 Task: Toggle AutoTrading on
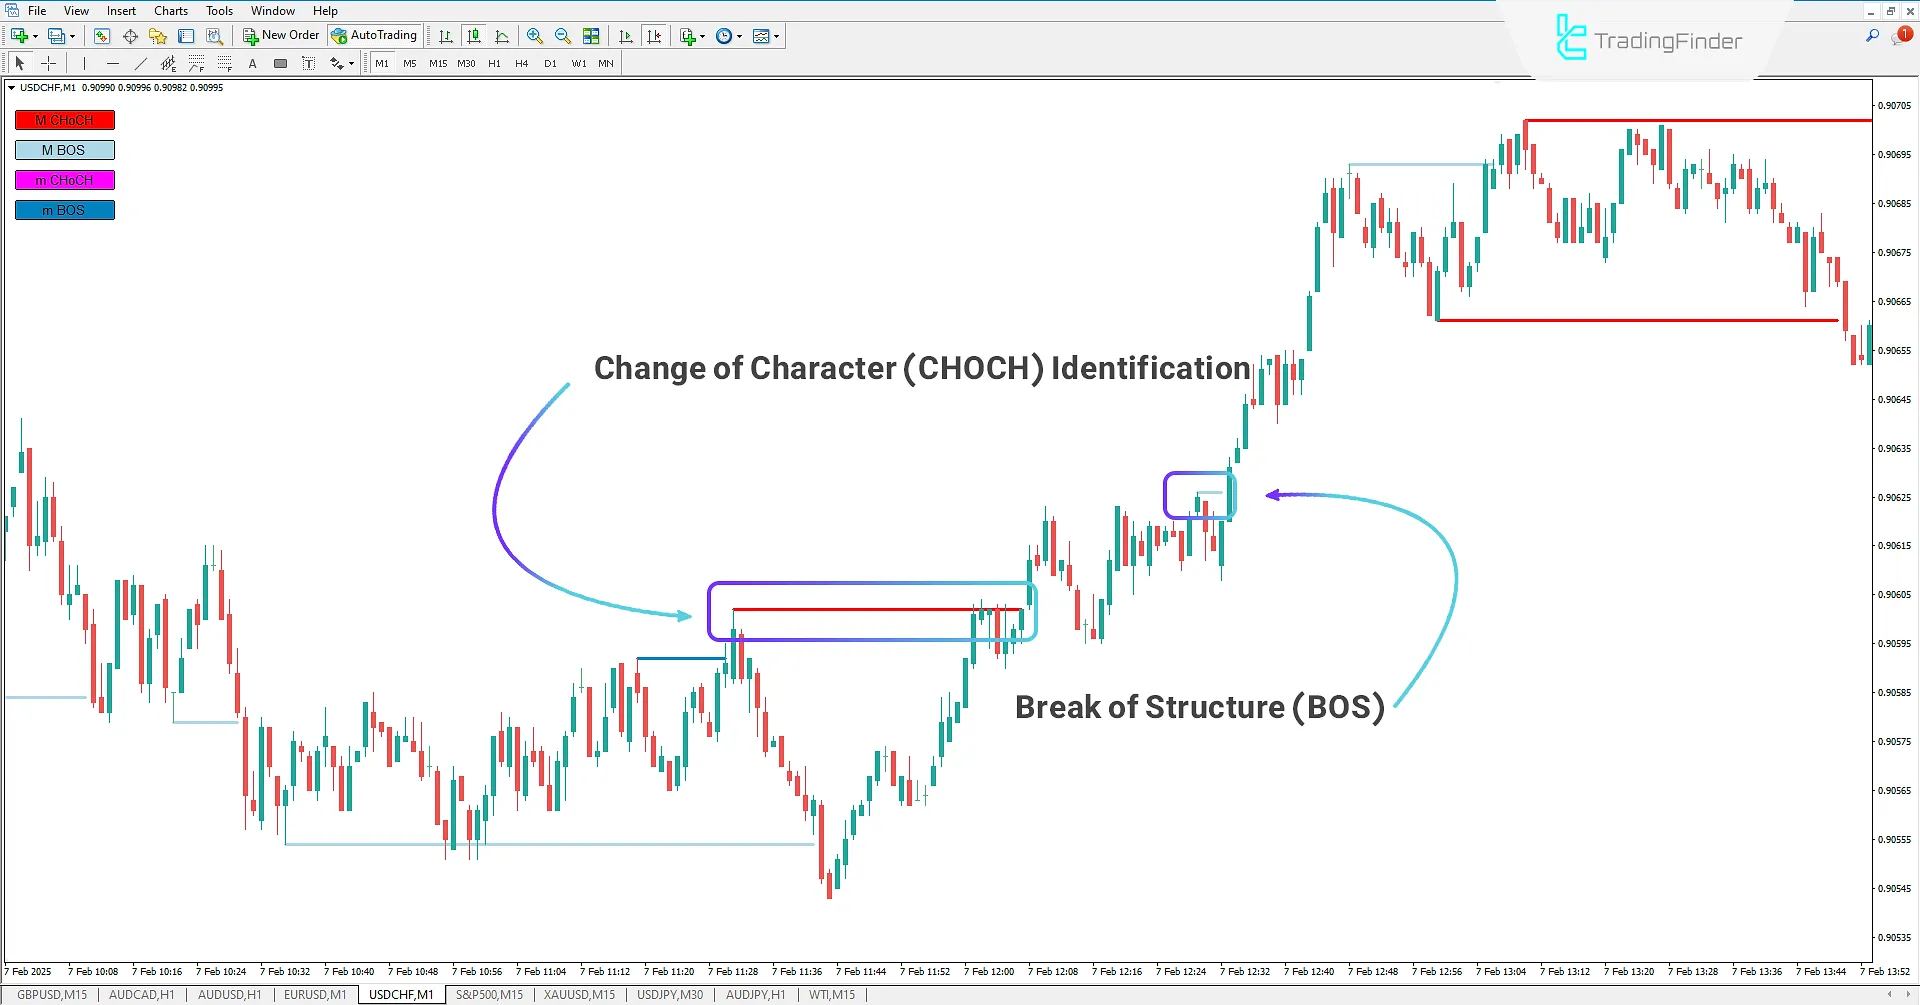click(374, 35)
